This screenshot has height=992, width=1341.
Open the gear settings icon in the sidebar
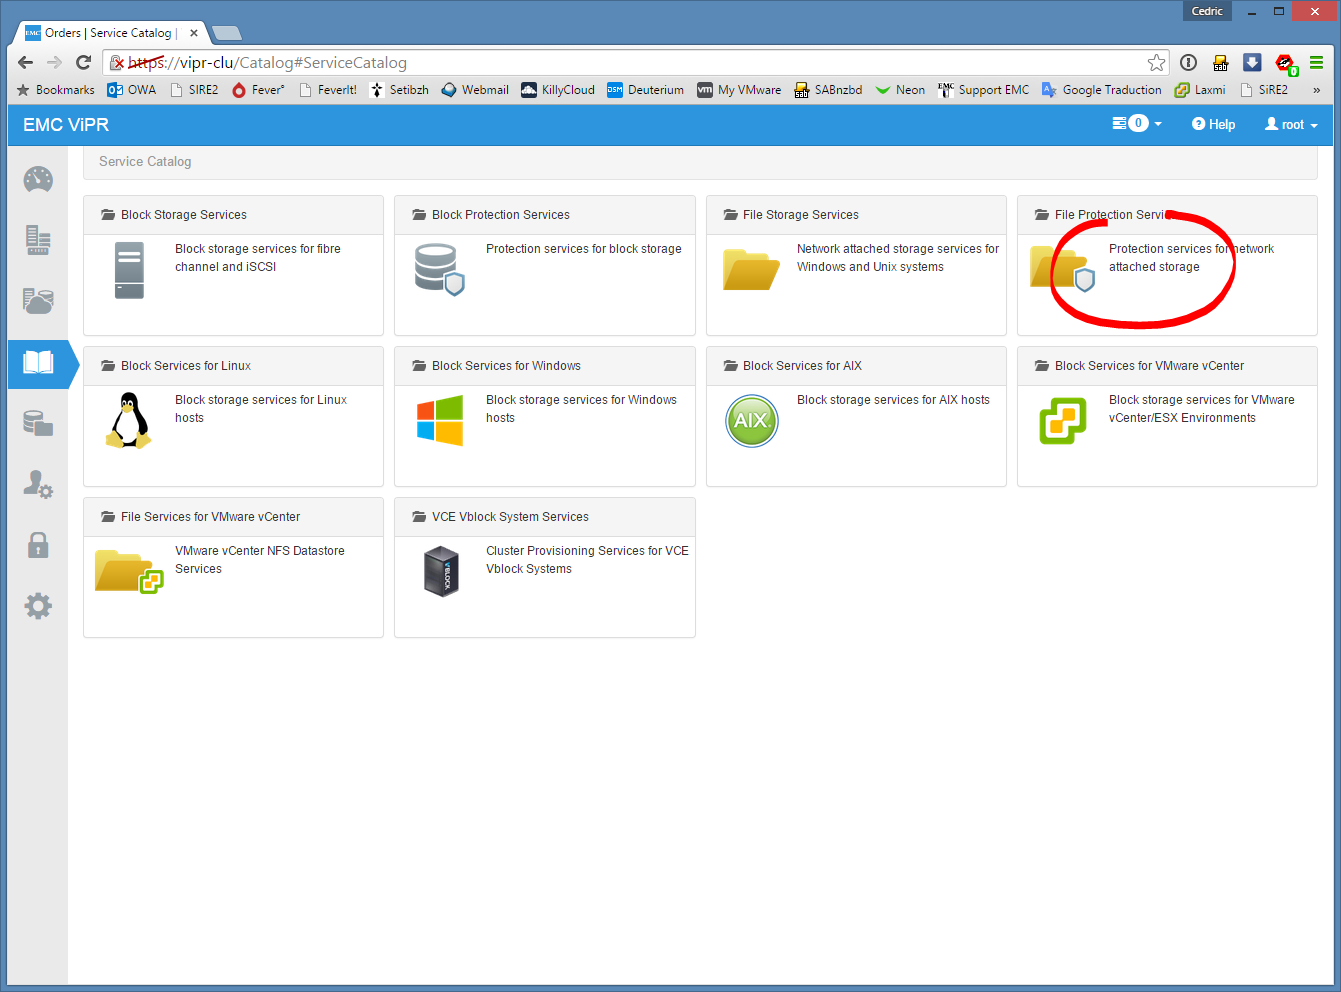tap(38, 606)
